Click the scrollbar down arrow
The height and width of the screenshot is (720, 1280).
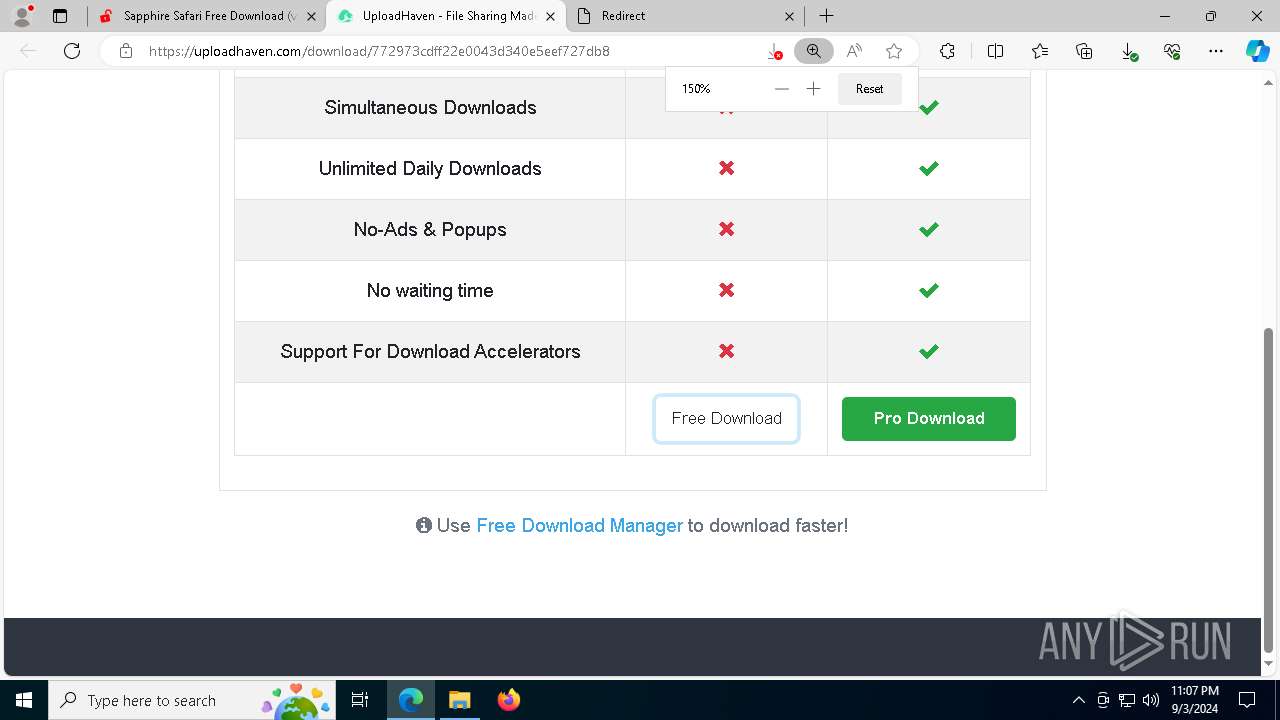tap(1269, 663)
